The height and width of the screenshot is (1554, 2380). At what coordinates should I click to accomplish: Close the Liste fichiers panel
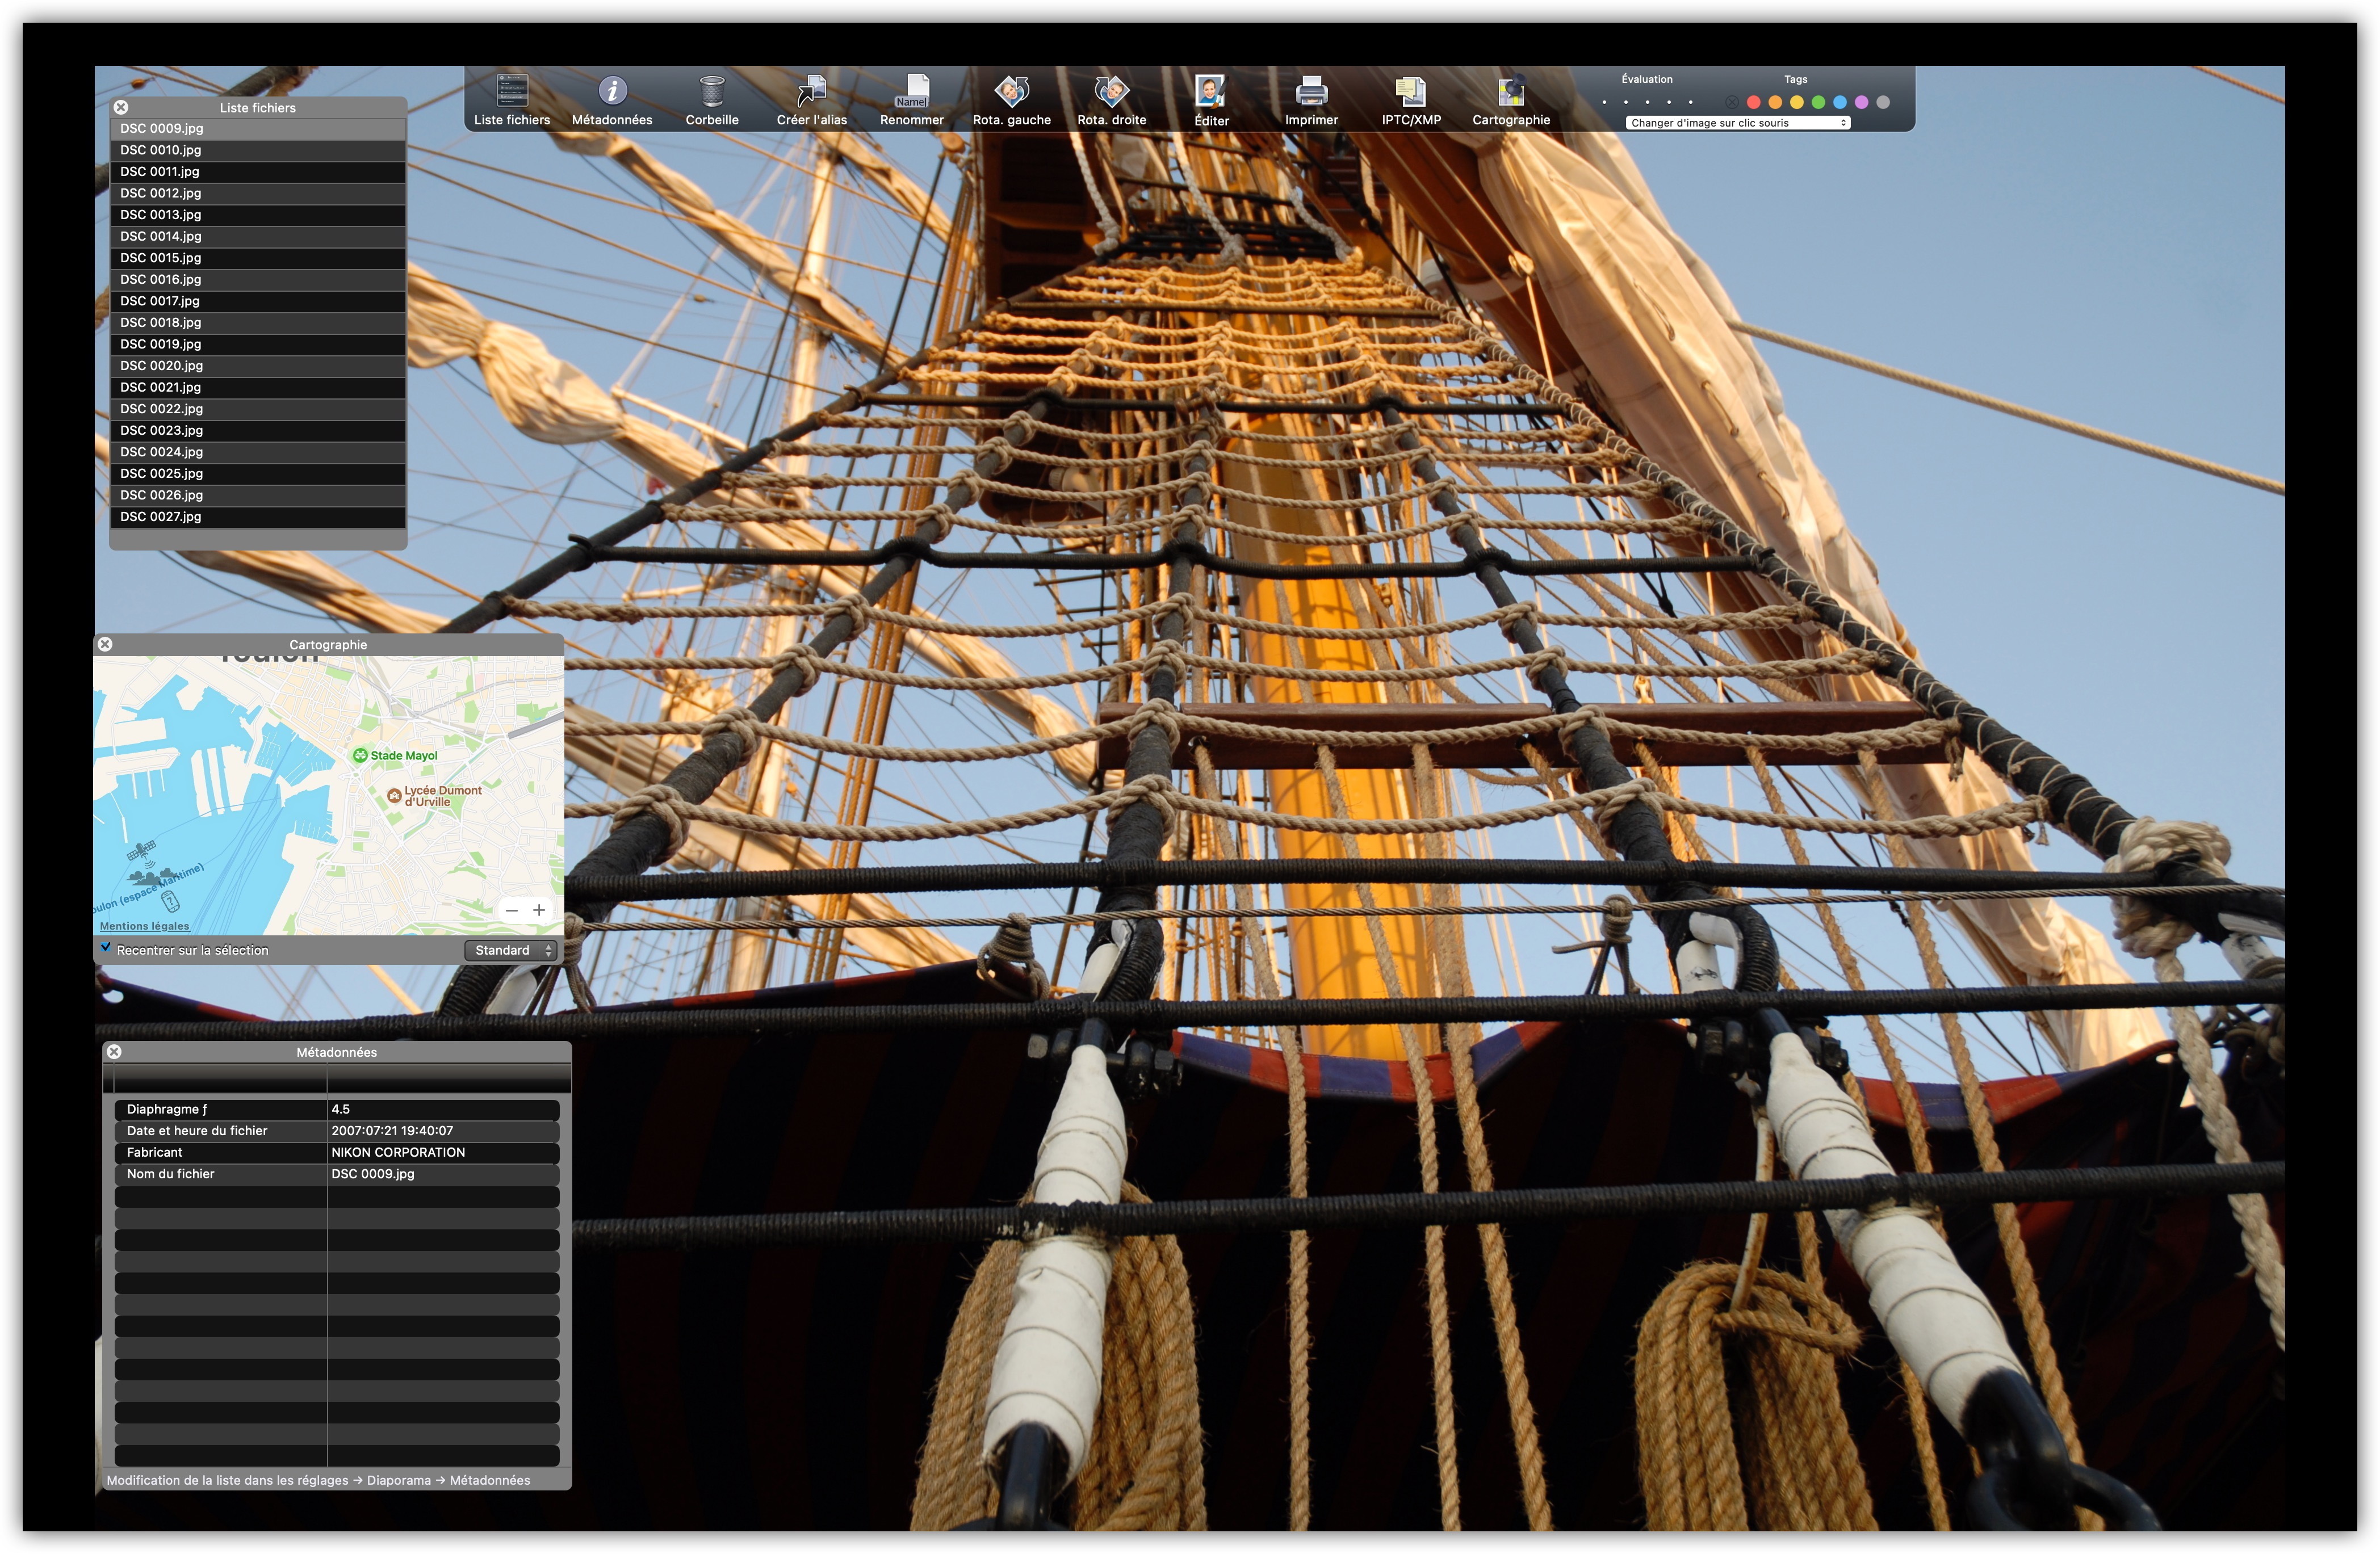121,107
